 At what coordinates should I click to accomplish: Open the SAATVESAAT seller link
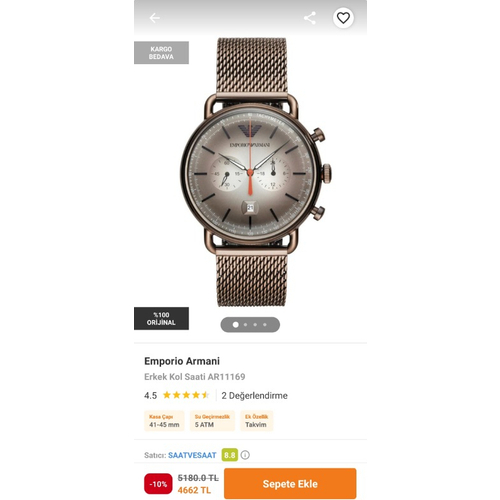pyautogui.click(x=192, y=455)
